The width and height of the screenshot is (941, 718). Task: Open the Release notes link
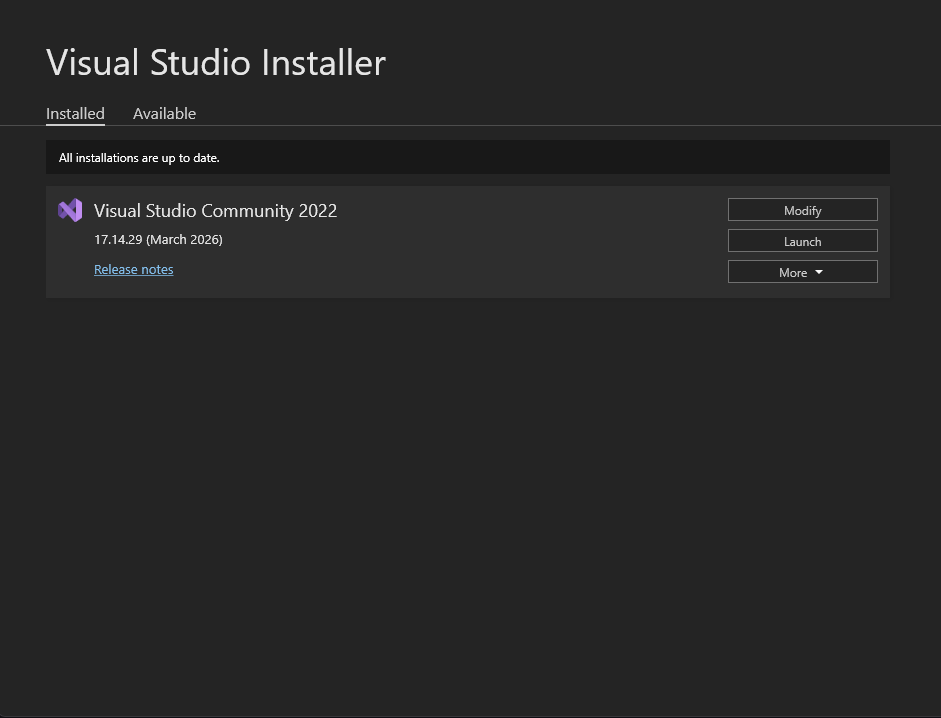click(x=133, y=269)
